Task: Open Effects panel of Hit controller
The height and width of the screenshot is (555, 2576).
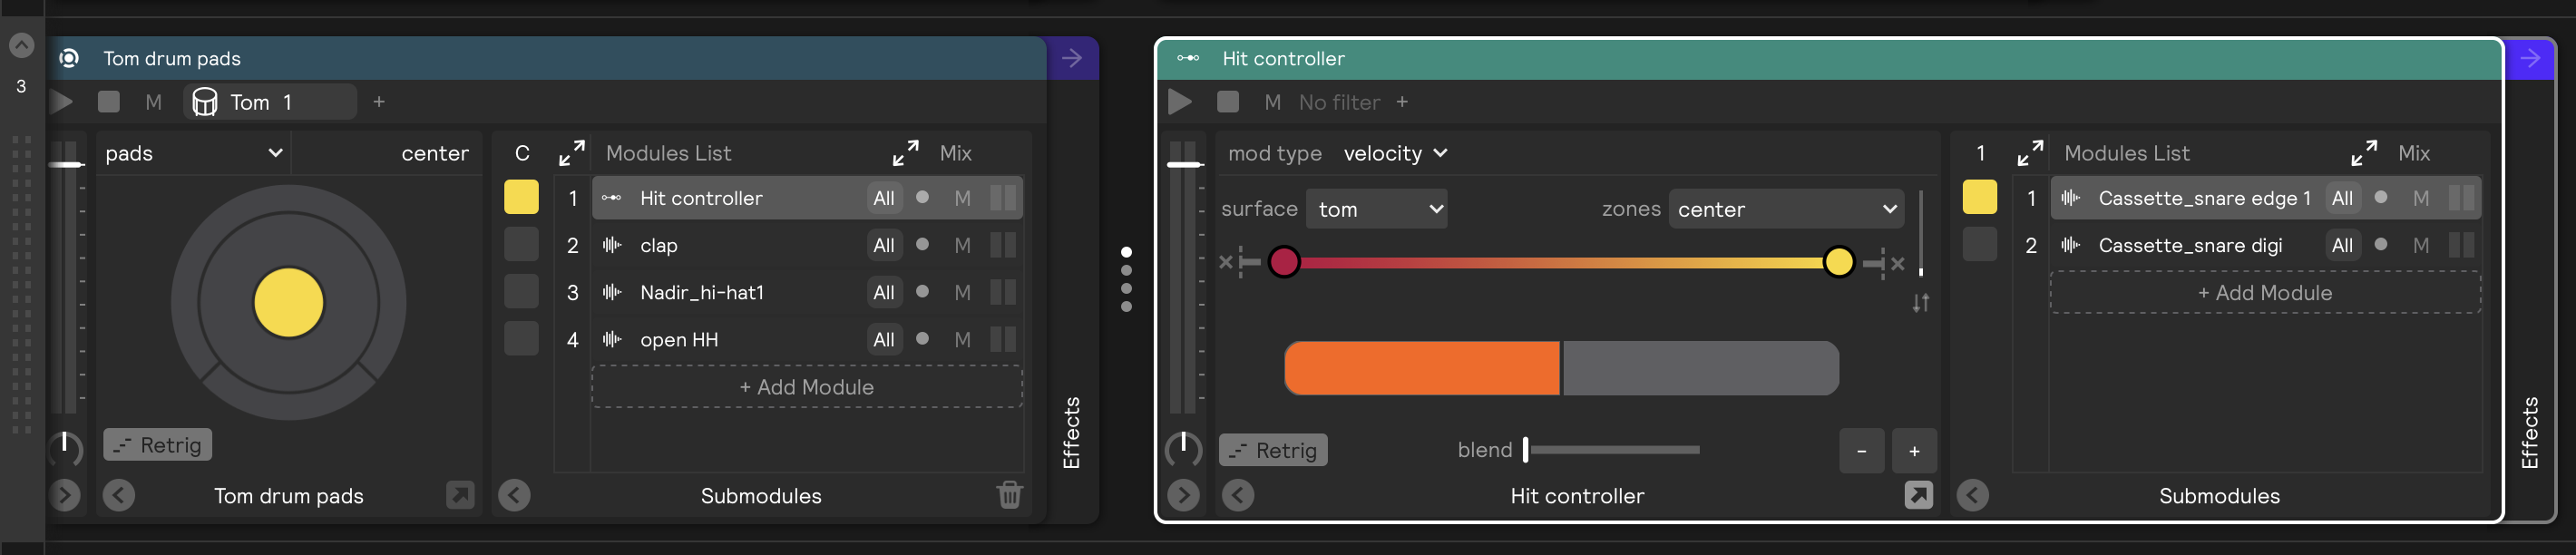Action: click(x=2529, y=432)
